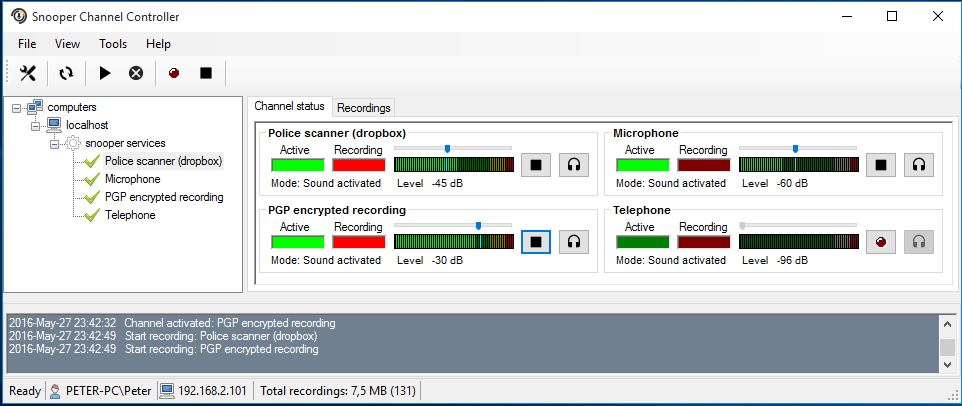Screen dimensions: 962x406
Task: Listen to Police scanner with headphones button
Action: pyautogui.click(x=574, y=165)
